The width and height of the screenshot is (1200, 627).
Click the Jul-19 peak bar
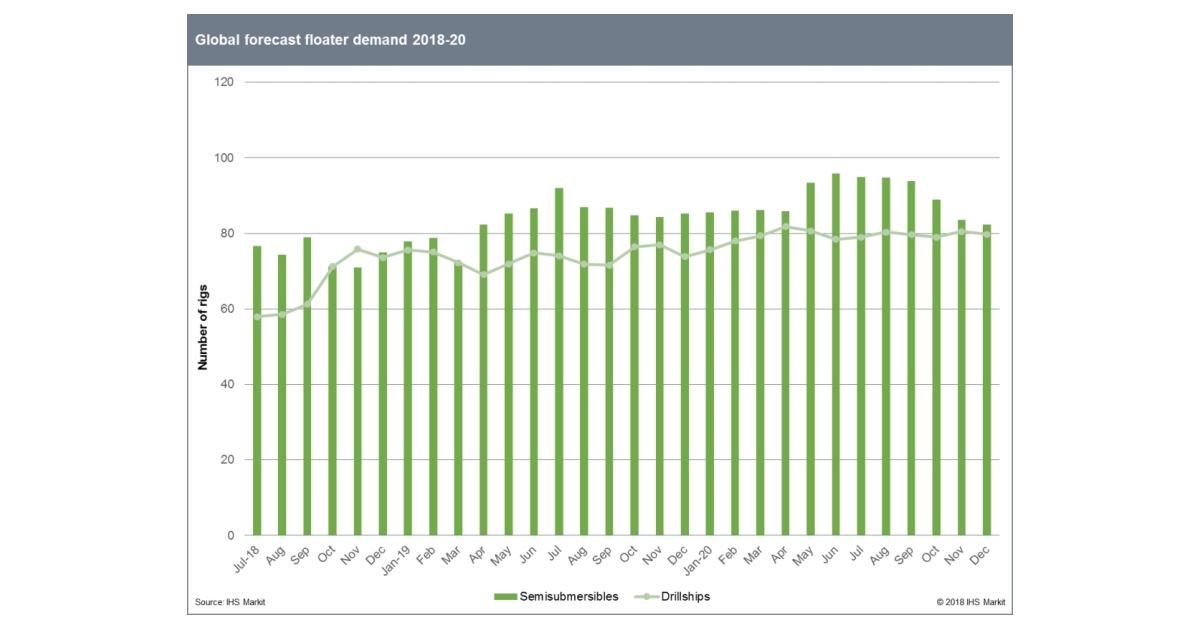click(x=557, y=350)
